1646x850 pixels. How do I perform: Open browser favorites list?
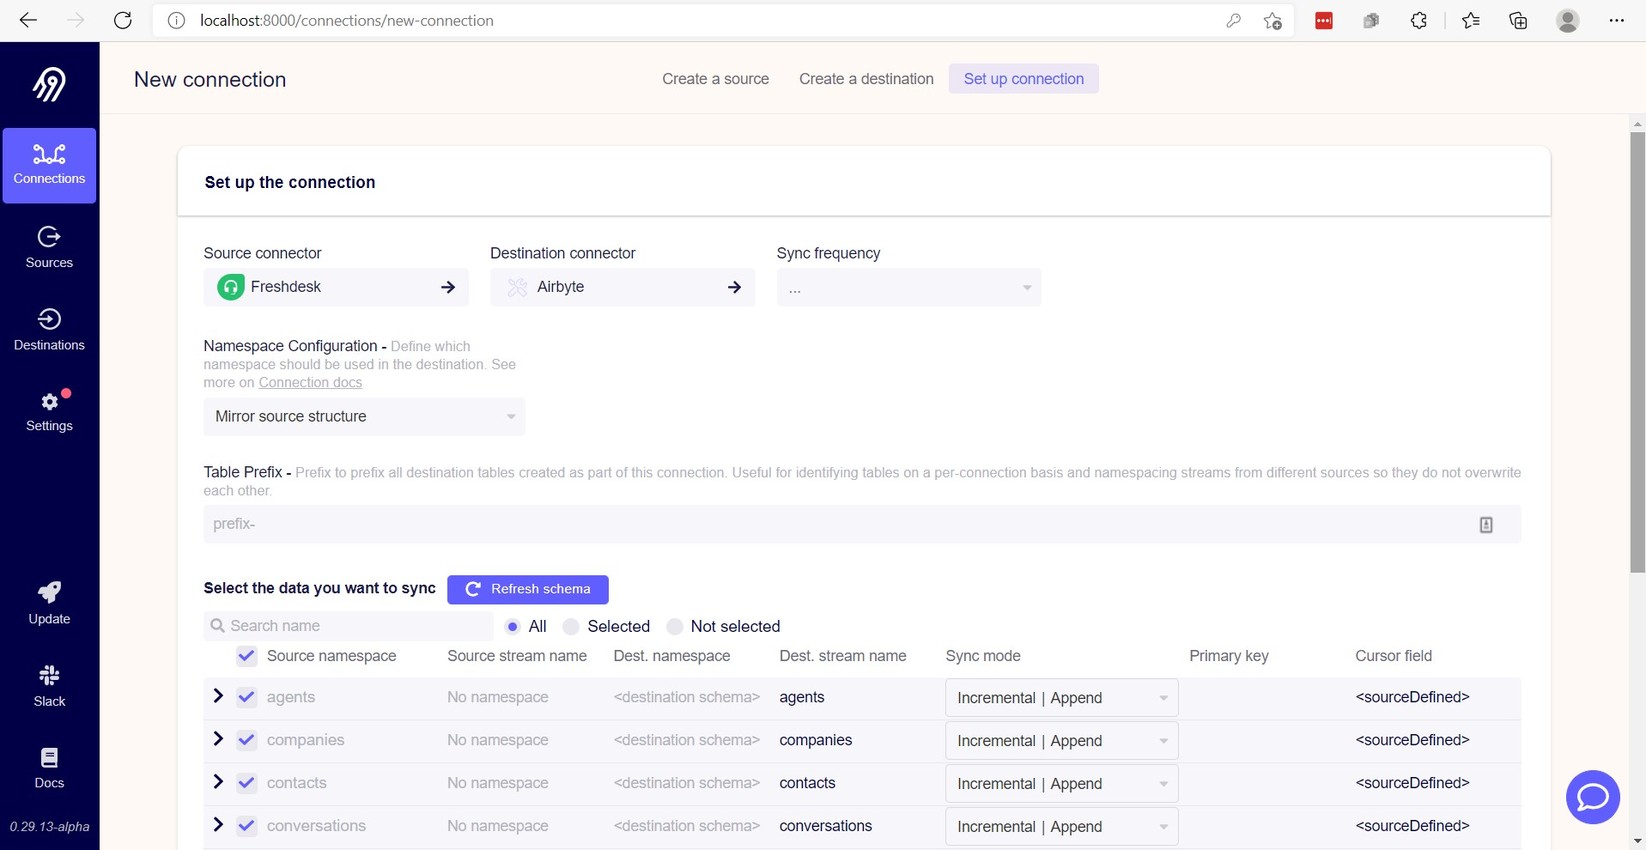click(x=1471, y=20)
